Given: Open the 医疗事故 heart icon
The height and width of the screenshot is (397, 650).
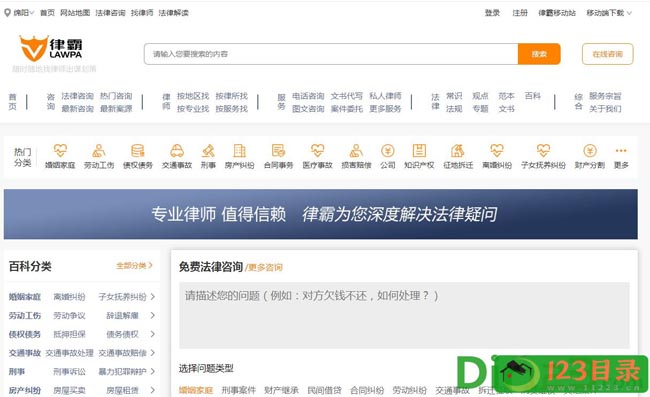Looking at the screenshot, I should (x=318, y=150).
